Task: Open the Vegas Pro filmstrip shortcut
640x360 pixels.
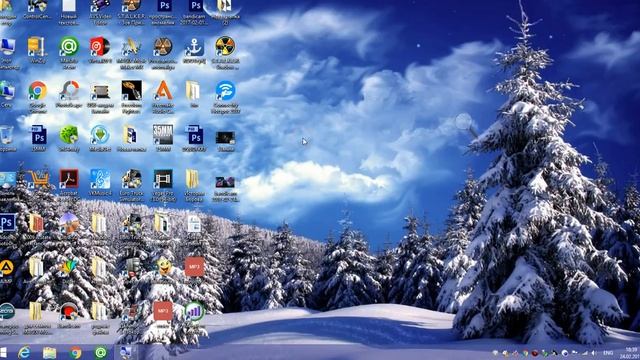Action: [163, 179]
